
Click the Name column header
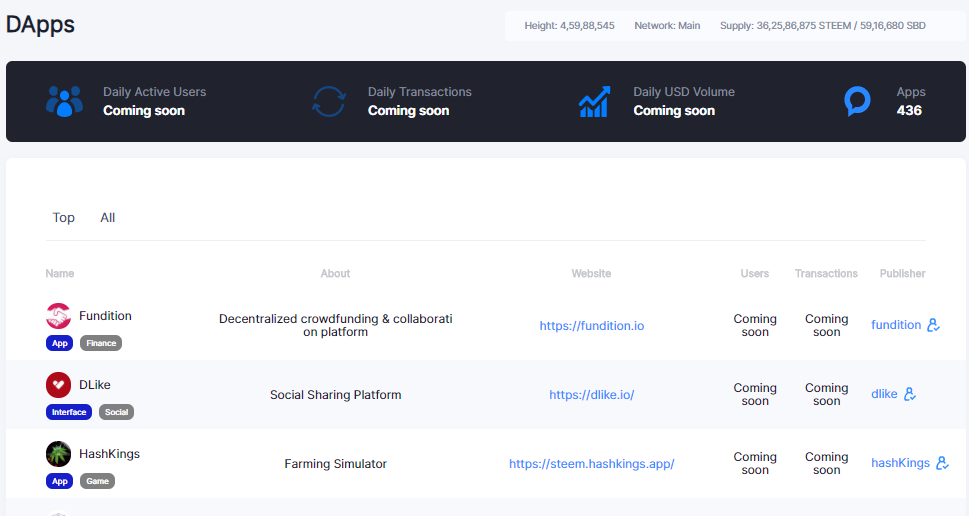pos(60,274)
